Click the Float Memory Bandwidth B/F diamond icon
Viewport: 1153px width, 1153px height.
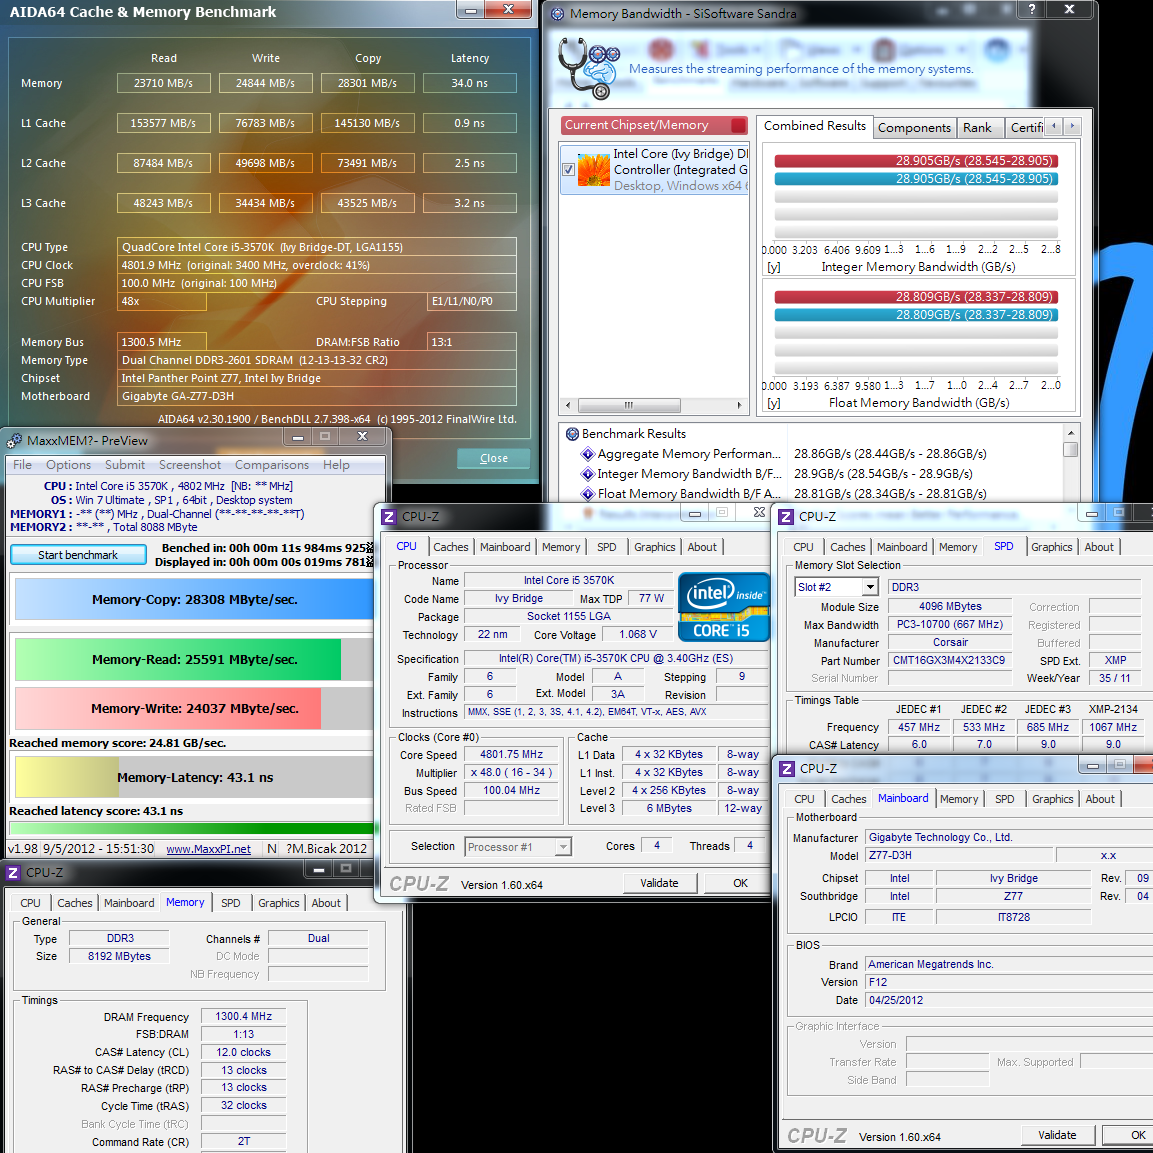click(588, 493)
